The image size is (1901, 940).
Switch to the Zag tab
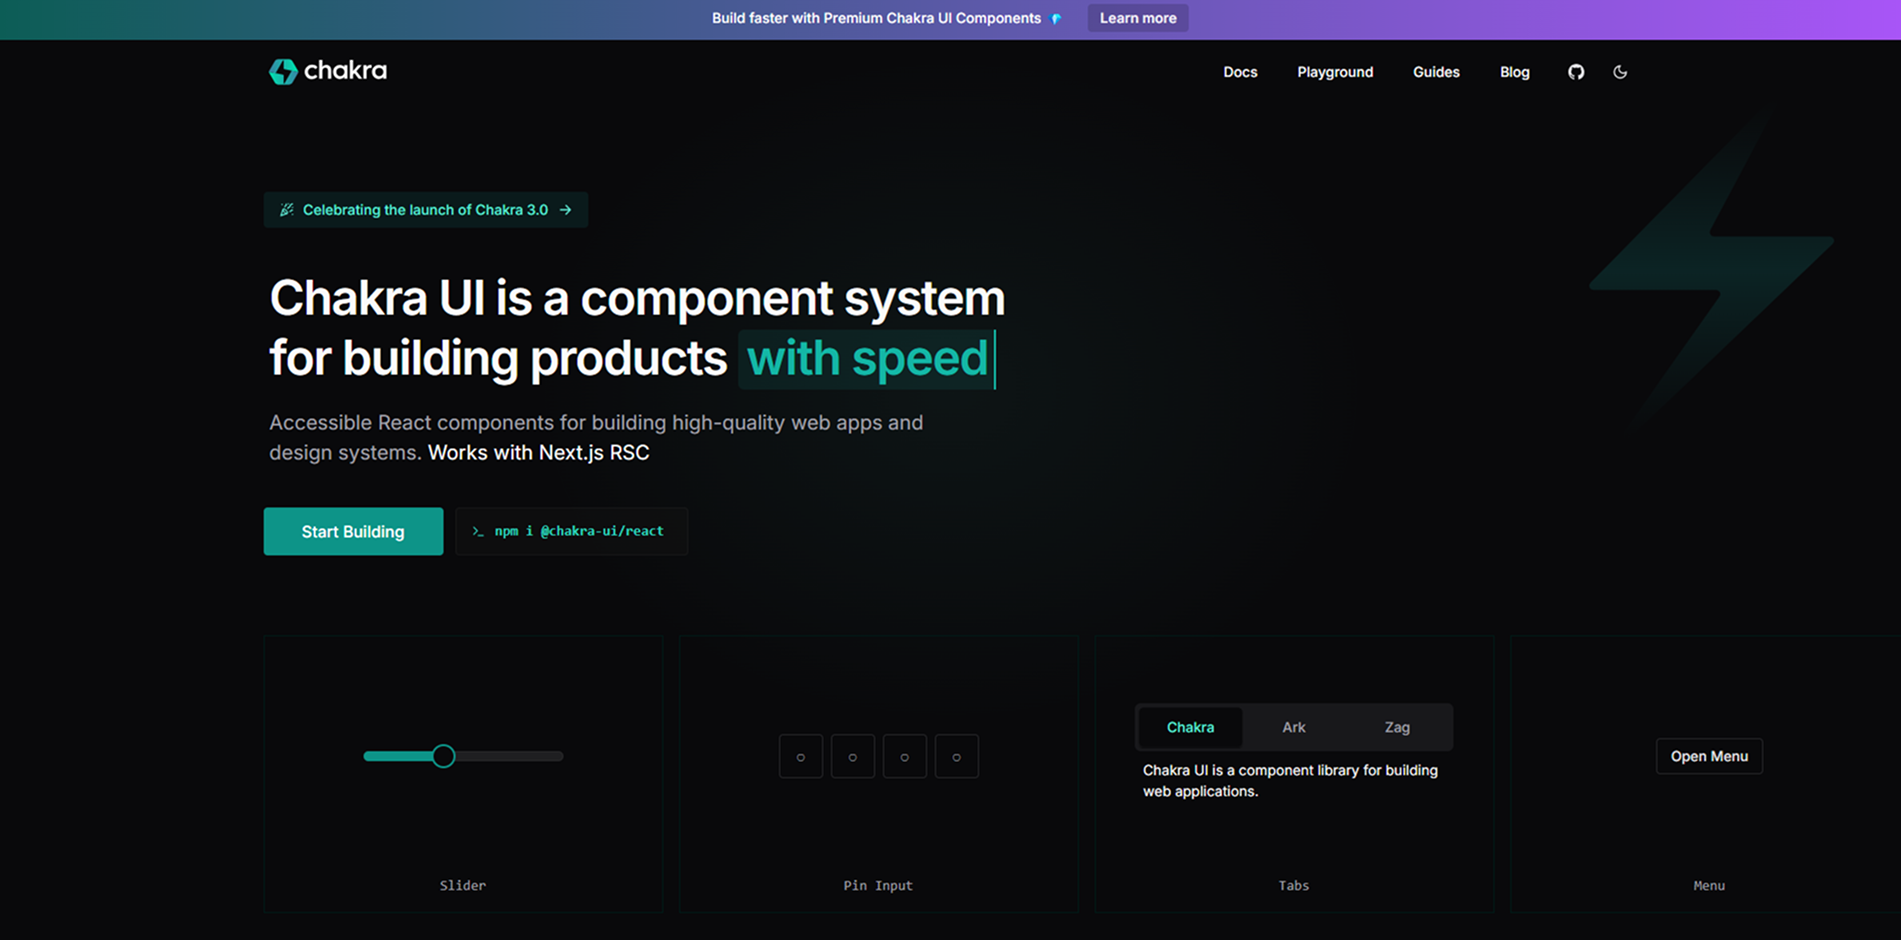click(1397, 727)
